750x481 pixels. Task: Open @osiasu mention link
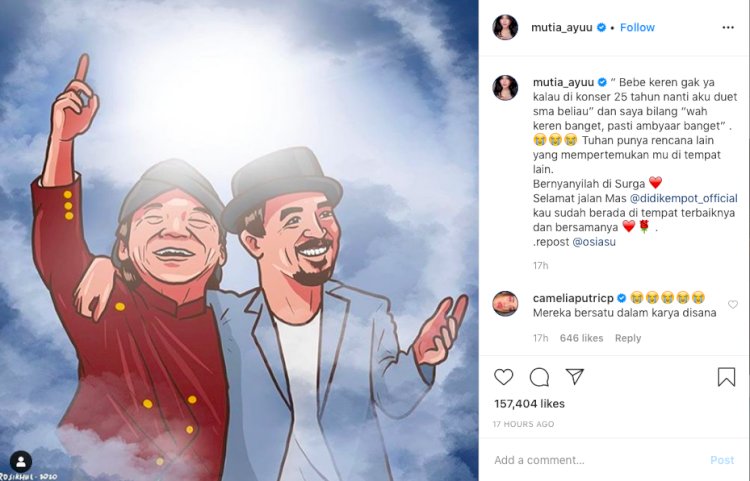click(x=594, y=242)
